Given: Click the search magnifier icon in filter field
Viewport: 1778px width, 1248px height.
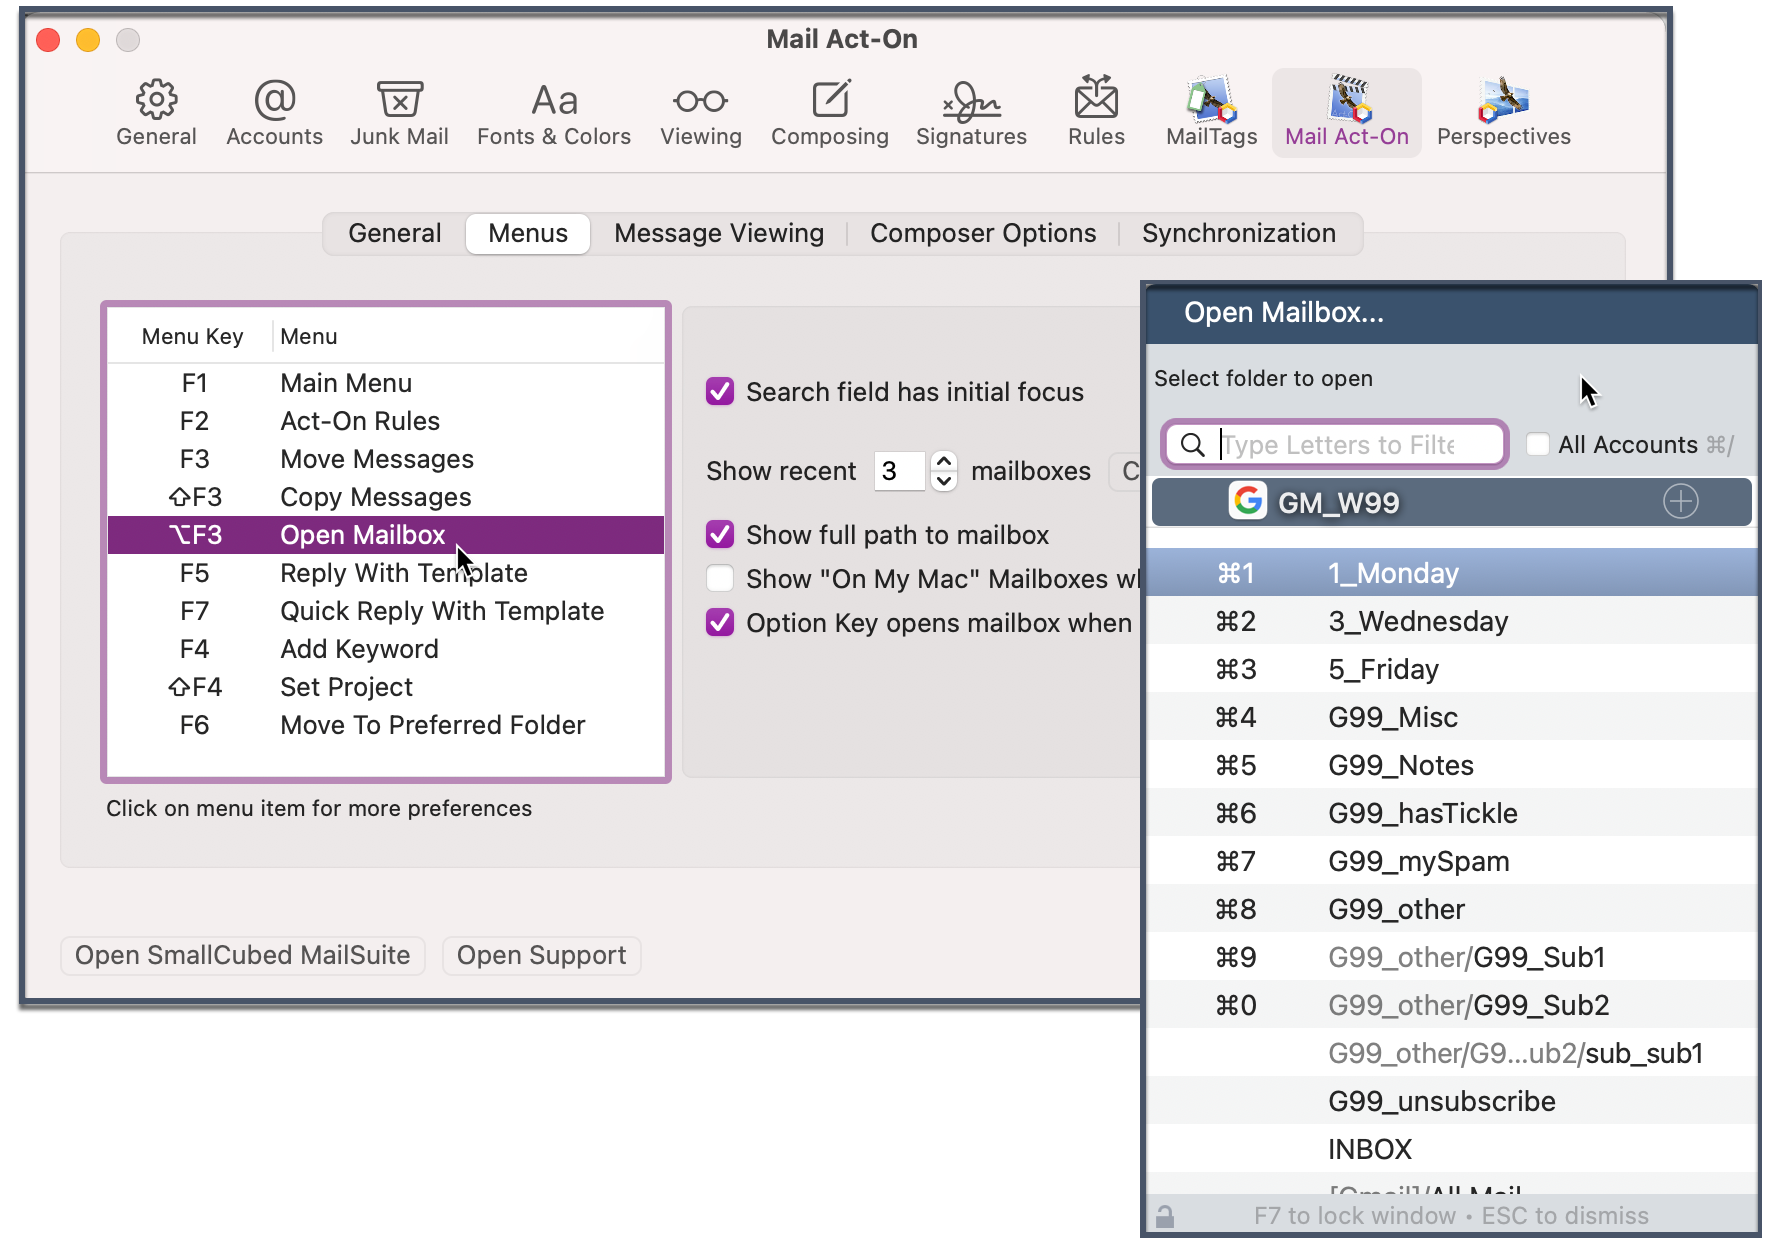Looking at the screenshot, I should pyautogui.click(x=1192, y=444).
